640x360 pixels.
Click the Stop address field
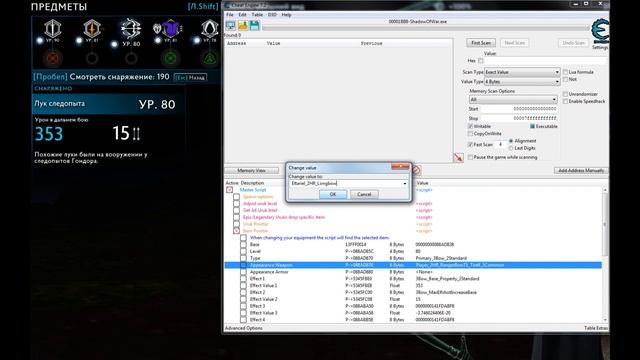tap(519, 118)
